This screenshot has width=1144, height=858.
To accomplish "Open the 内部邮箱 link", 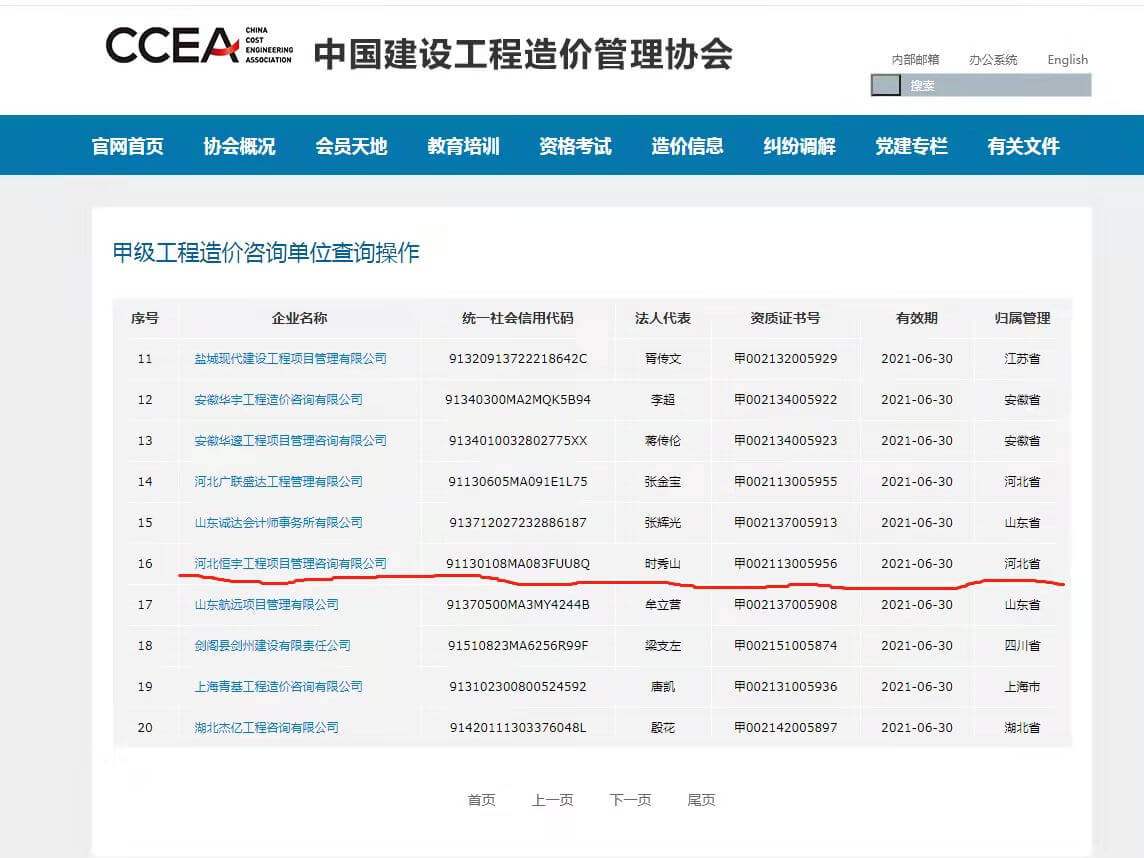I will [915, 60].
